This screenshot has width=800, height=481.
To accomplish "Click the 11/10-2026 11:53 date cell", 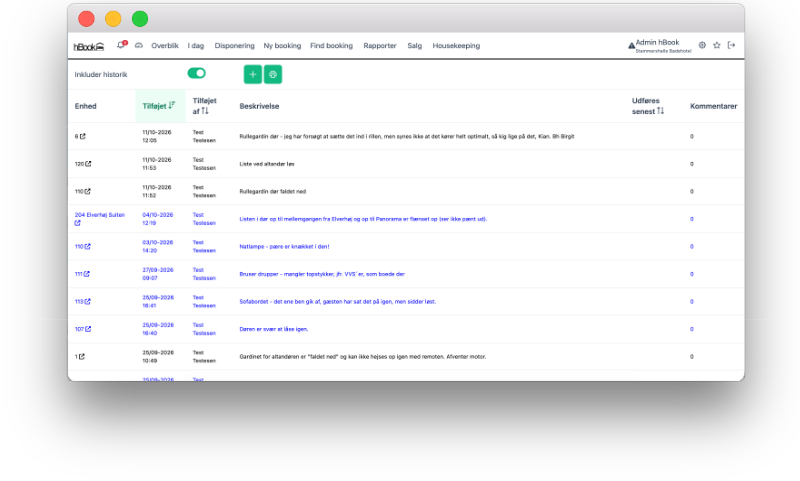I will click(x=157, y=164).
